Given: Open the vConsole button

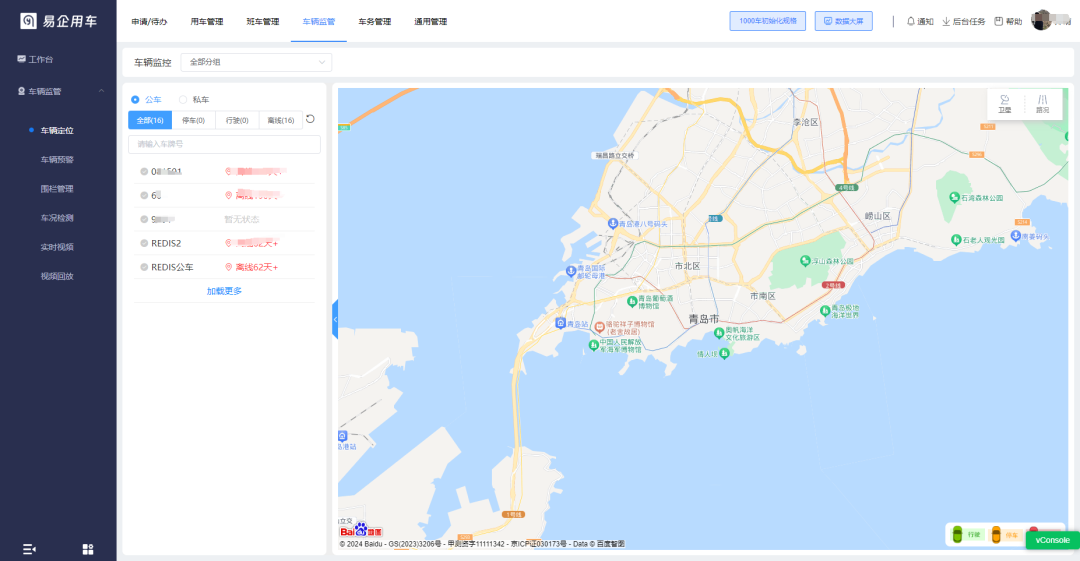Looking at the screenshot, I should click(x=1052, y=540).
